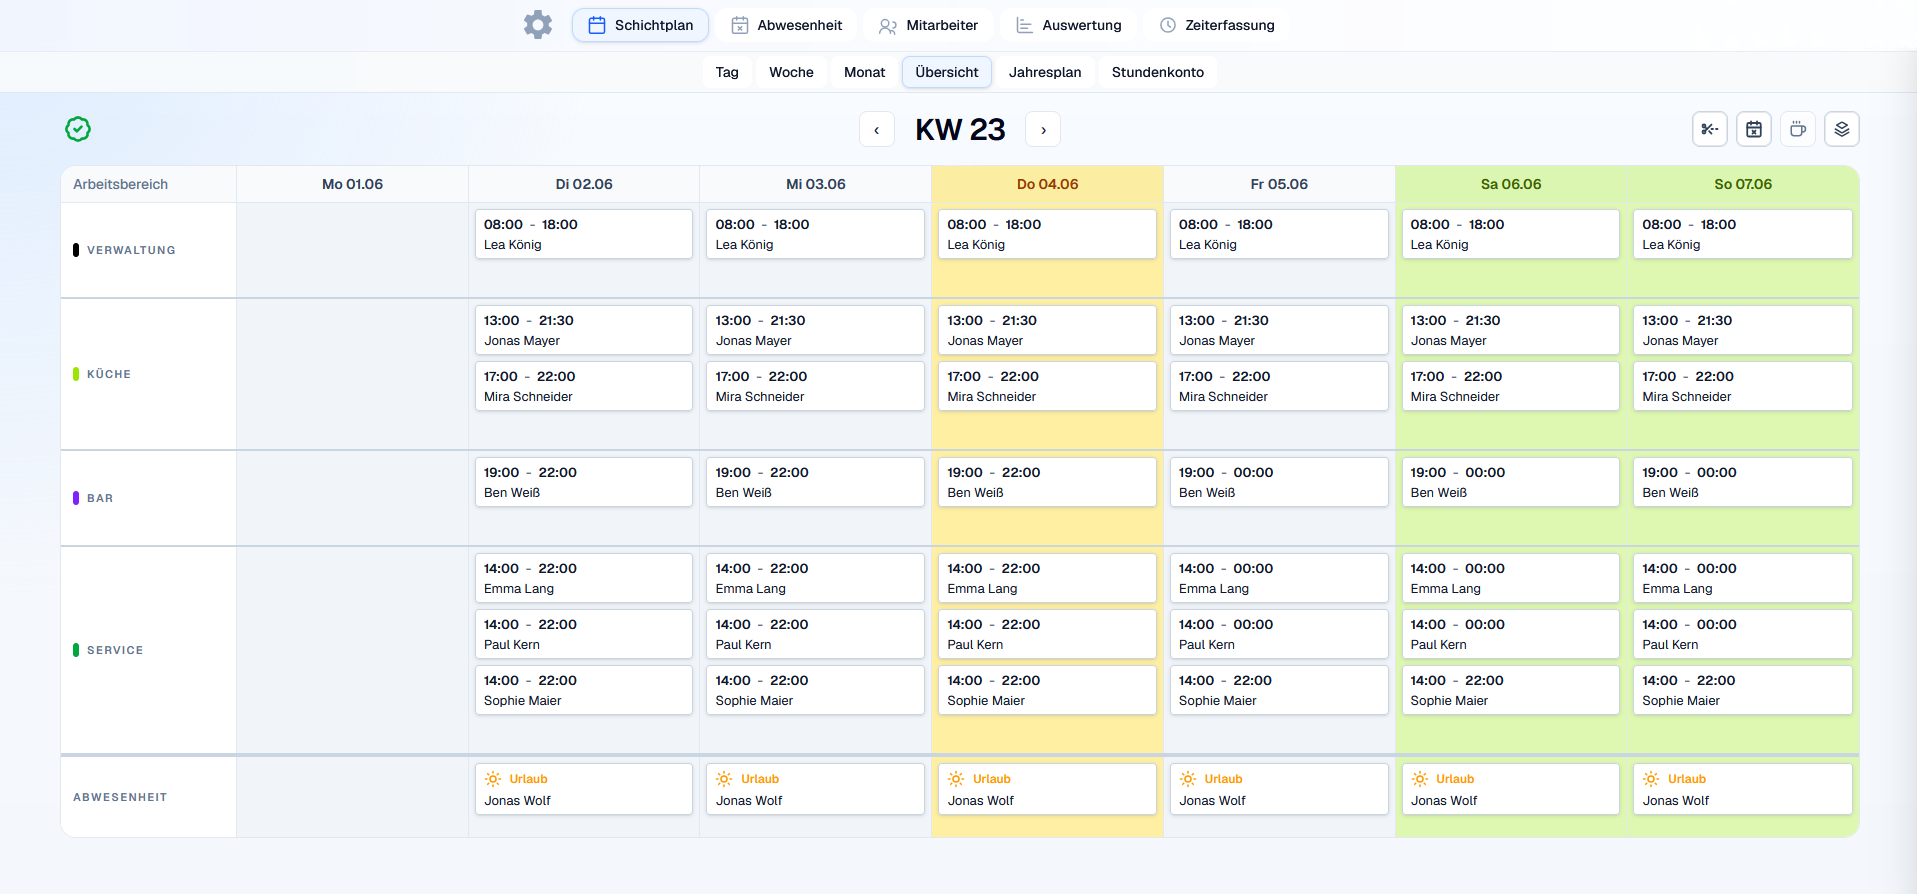Image resolution: width=1917 pixels, height=894 pixels.
Task: Click the Verwaltung work area label
Action: [x=131, y=250]
